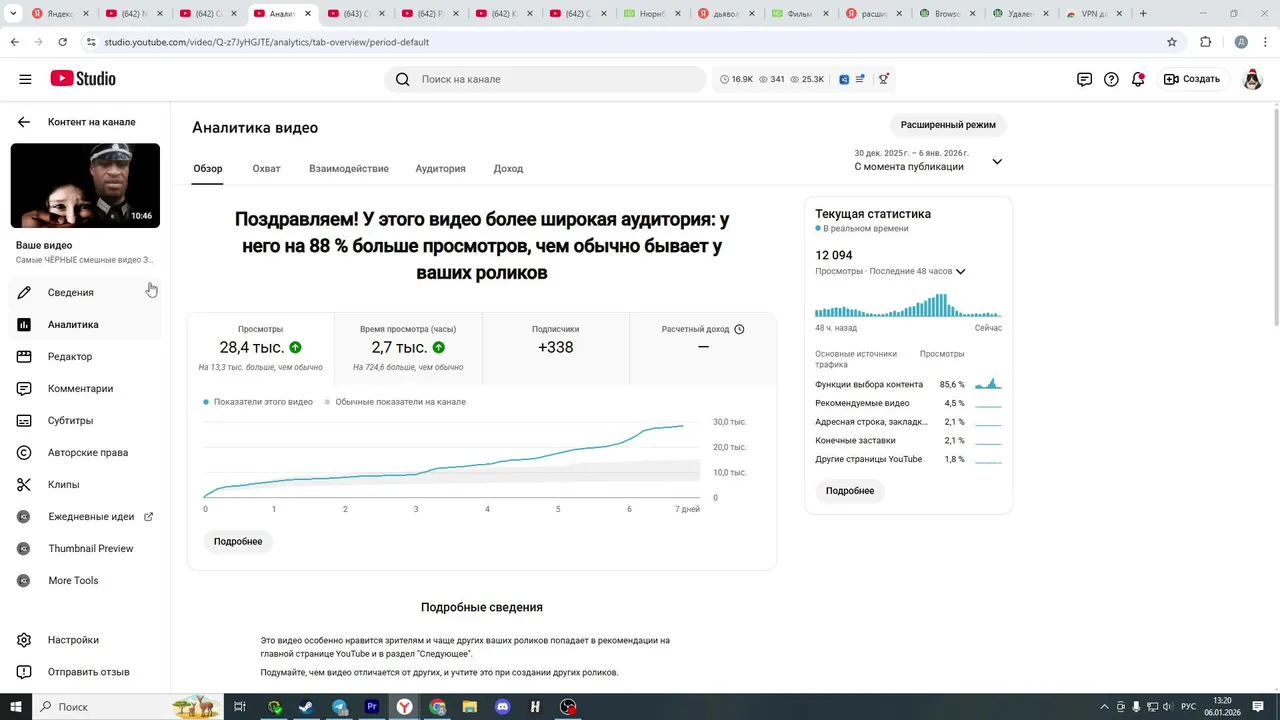The width and height of the screenshot is (1280, 720).
Task: Open Discord from taskbar
Action: [503, 707]
